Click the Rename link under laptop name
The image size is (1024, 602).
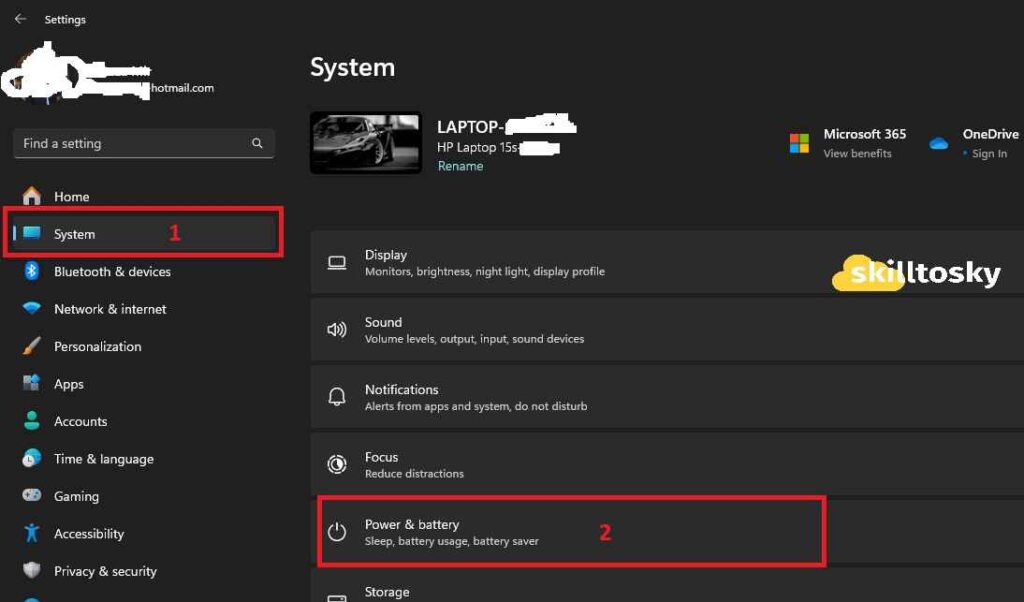[x=460, y=166]
